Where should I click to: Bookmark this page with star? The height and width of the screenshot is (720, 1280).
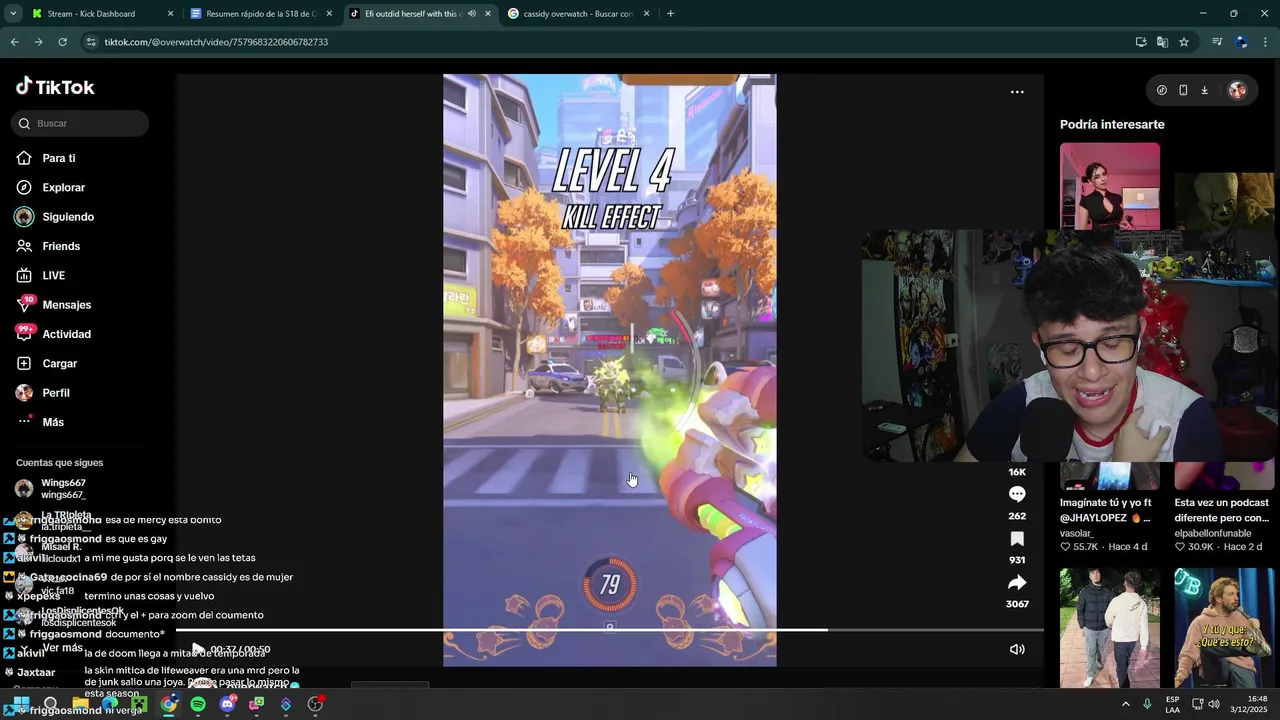click(1184, 42)
